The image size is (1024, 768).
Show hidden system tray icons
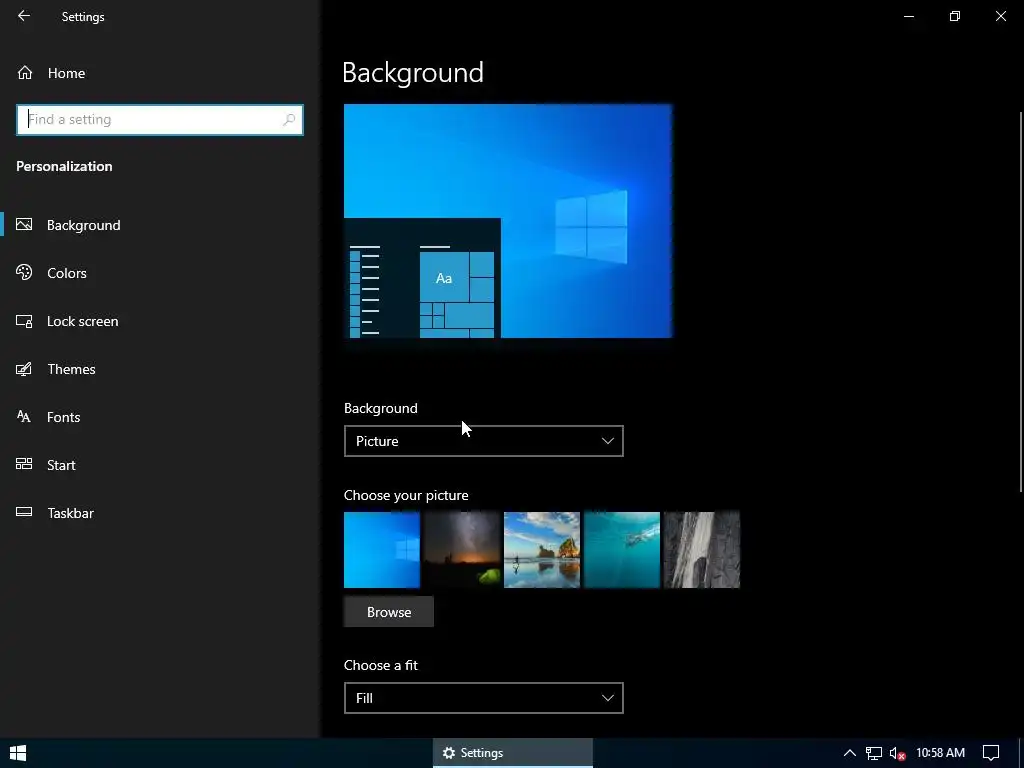coord(850,753)
